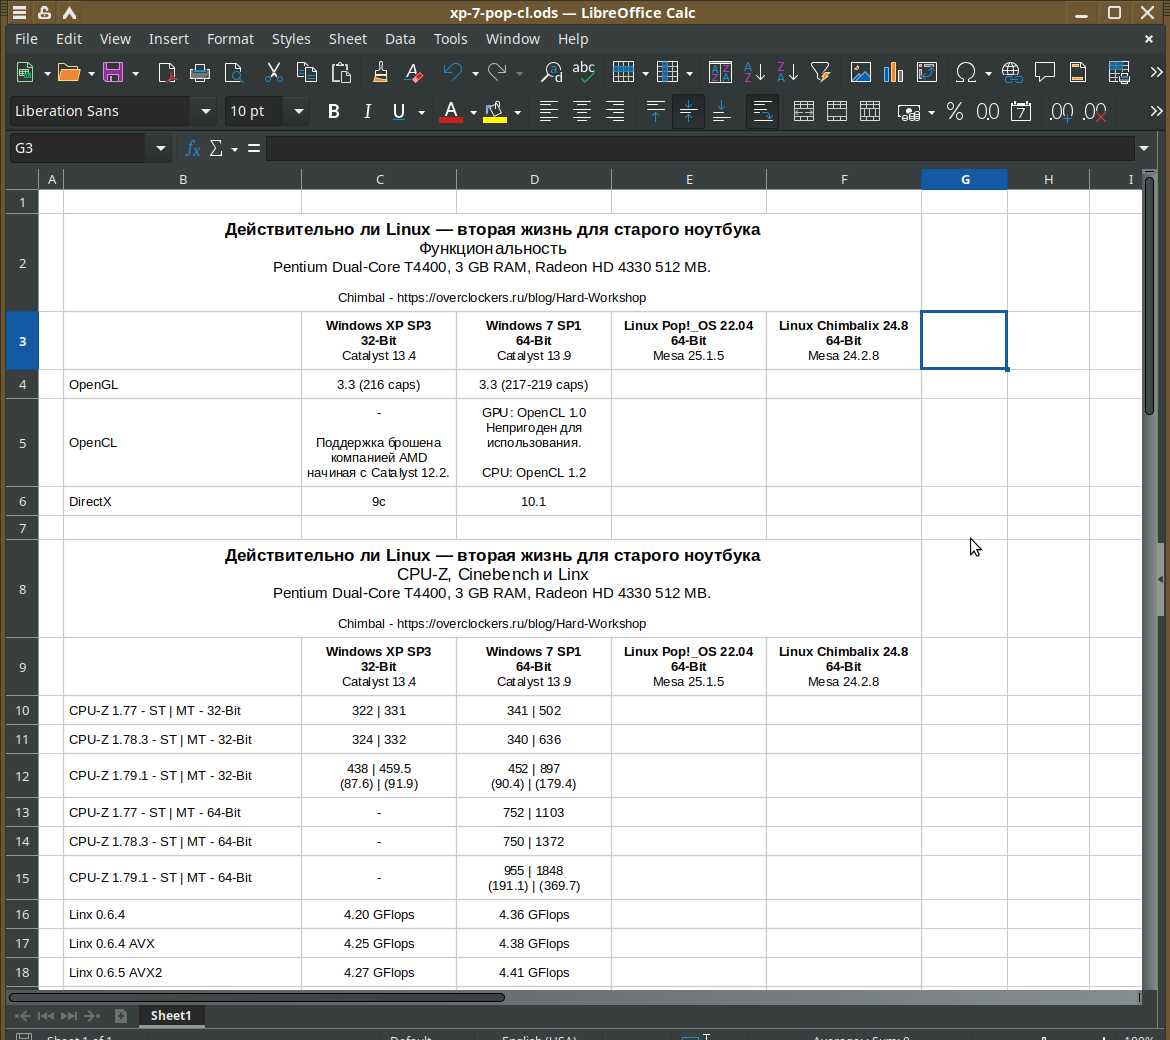Click row header 12
Viewport: 1170px width, 1040px height.
(x=22, y=776)
